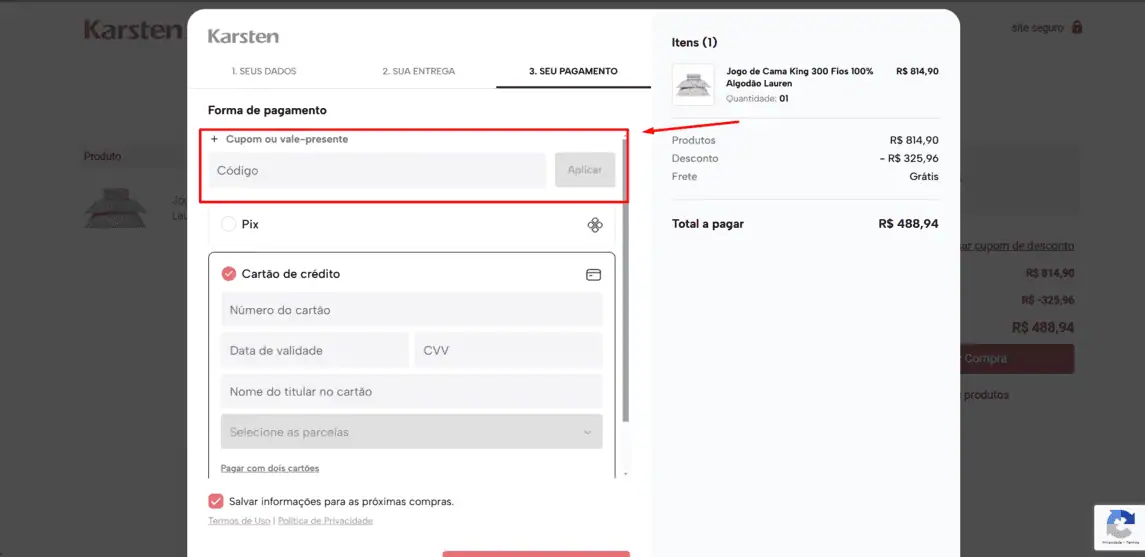1145x557 pixels.
Task: Open Termos de Uso link
Action: tap(239, 520)
